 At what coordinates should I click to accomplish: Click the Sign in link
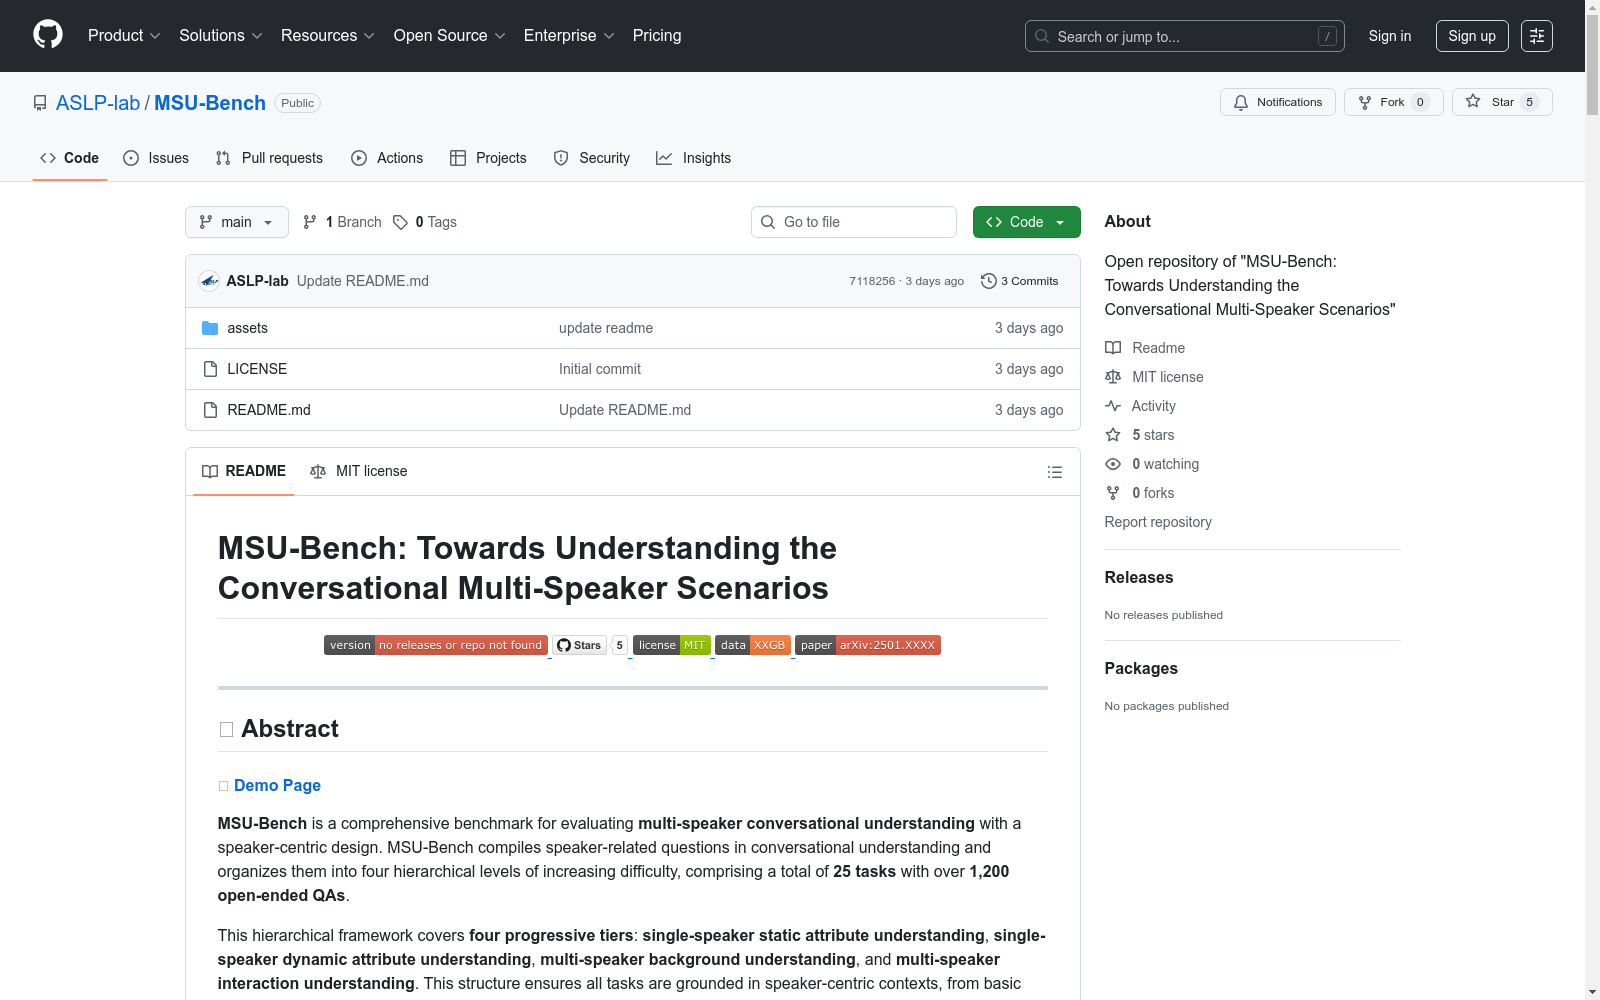coord(1390,36)
